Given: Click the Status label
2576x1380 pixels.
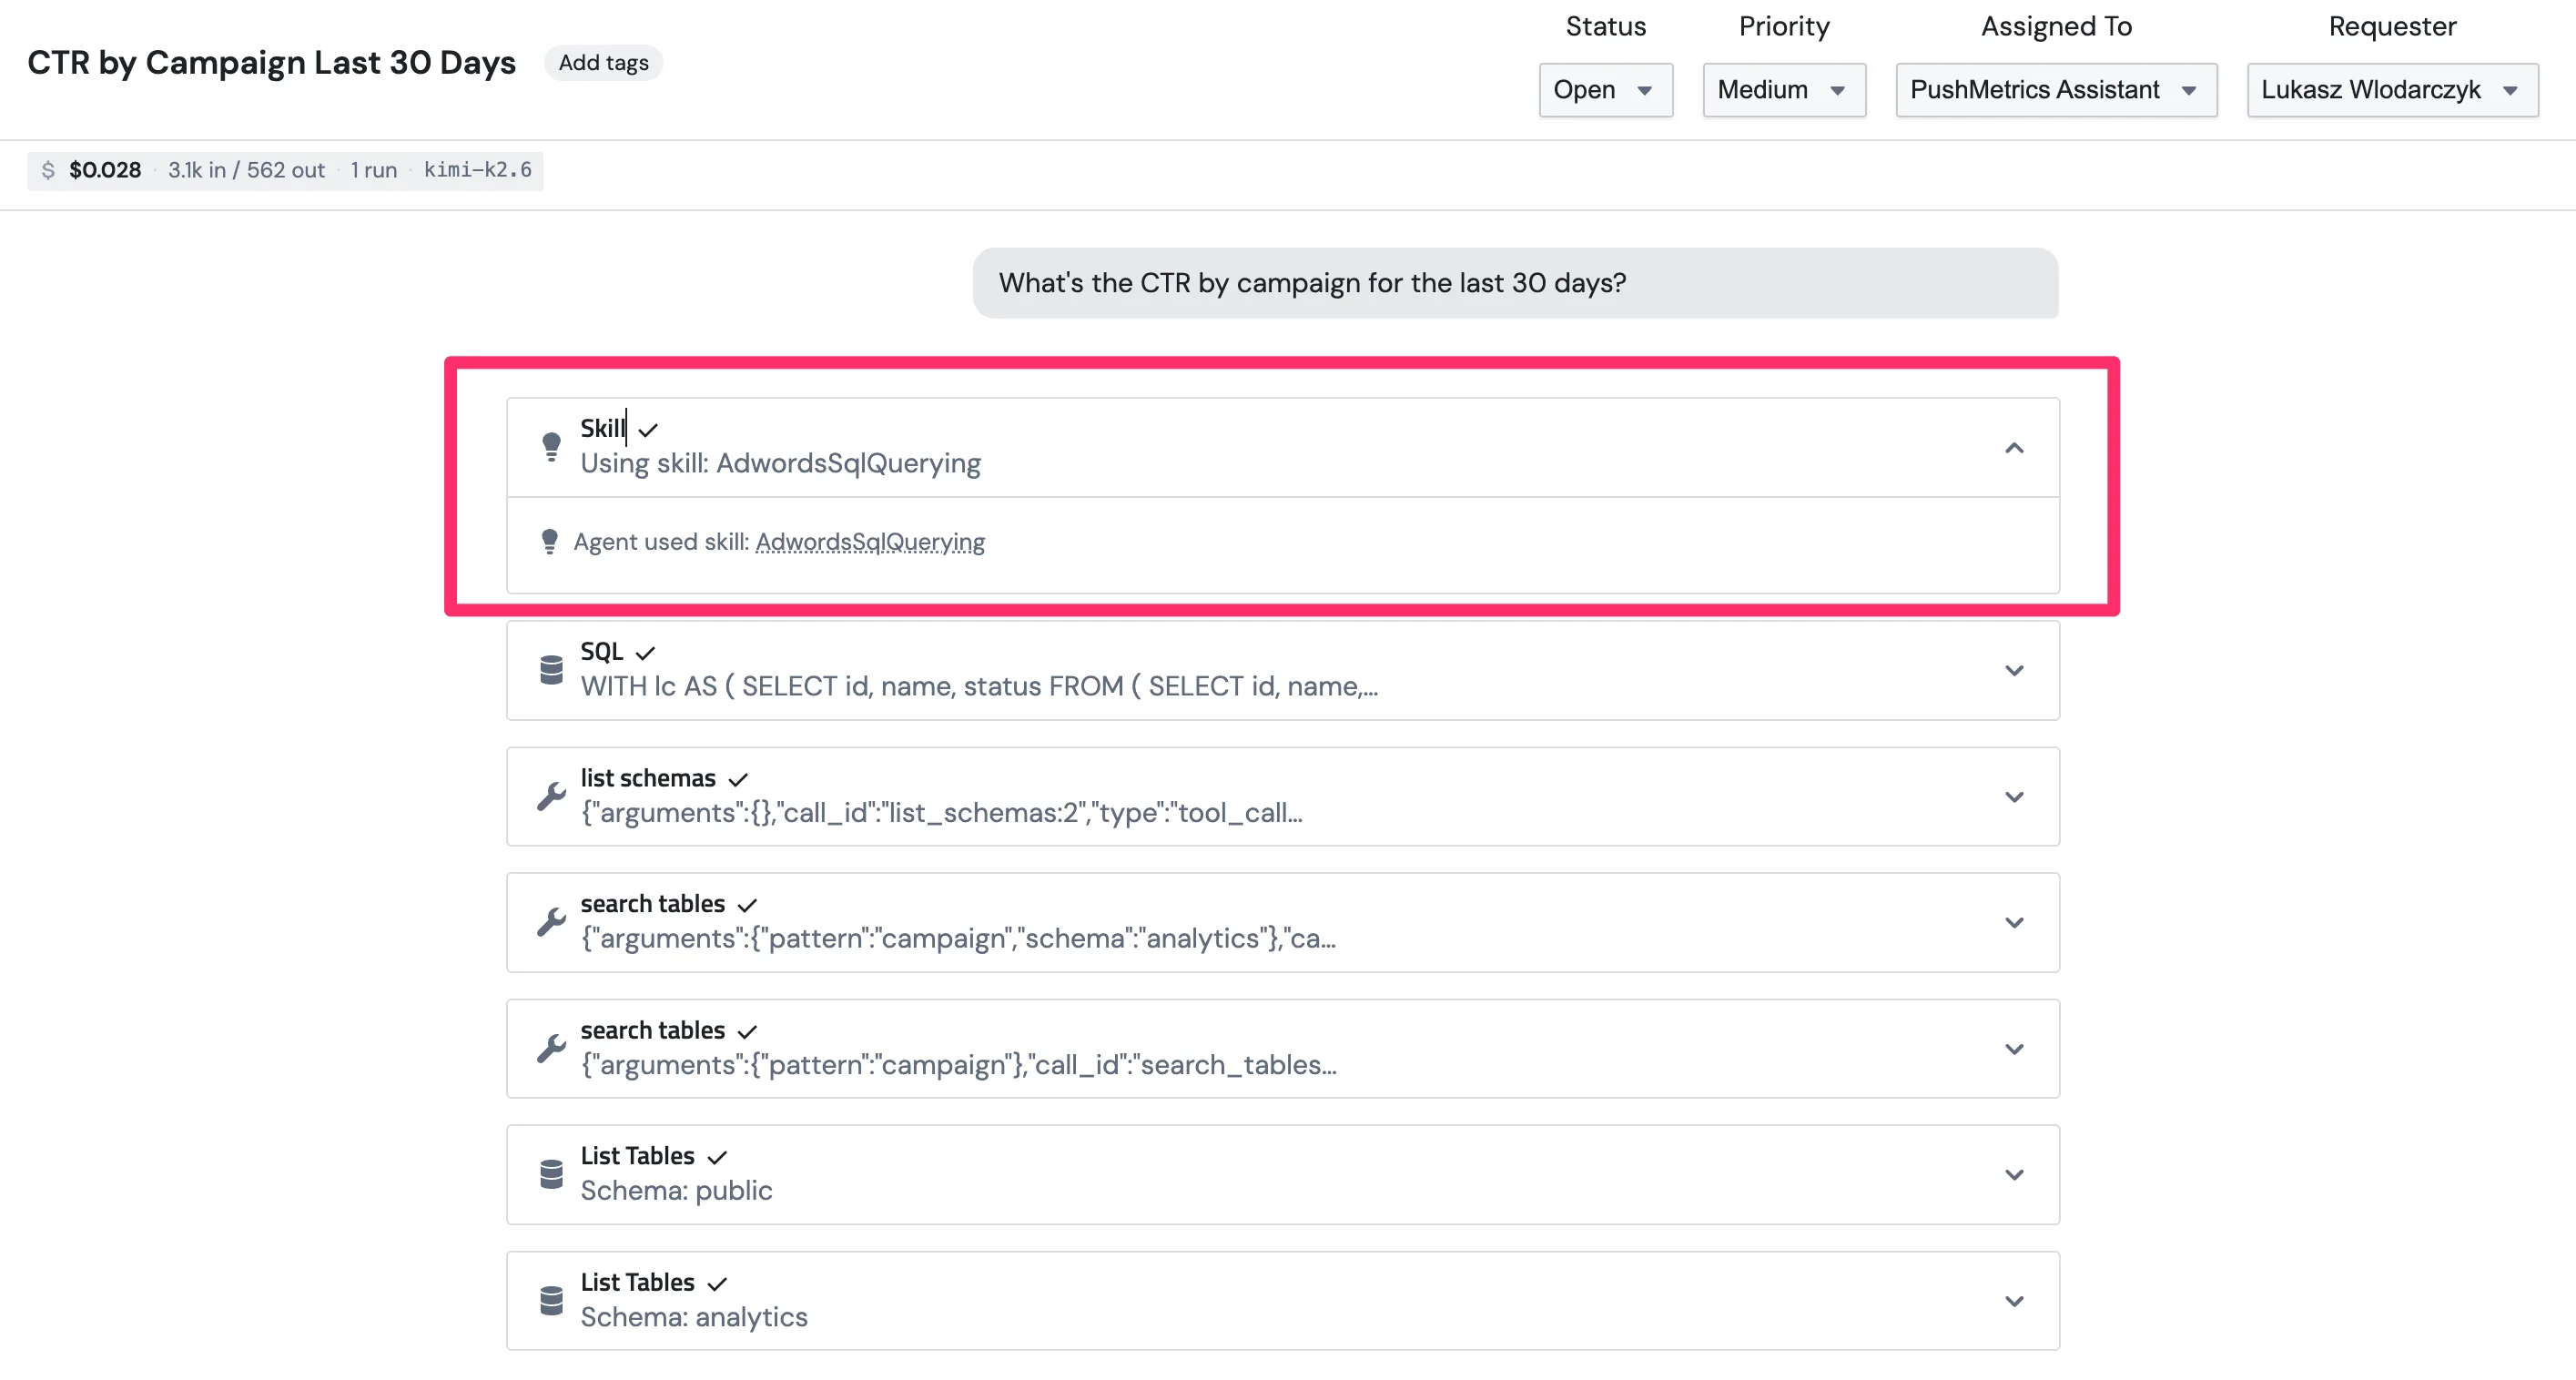Looking at the screenshot, I should [x=1605, y=26].
